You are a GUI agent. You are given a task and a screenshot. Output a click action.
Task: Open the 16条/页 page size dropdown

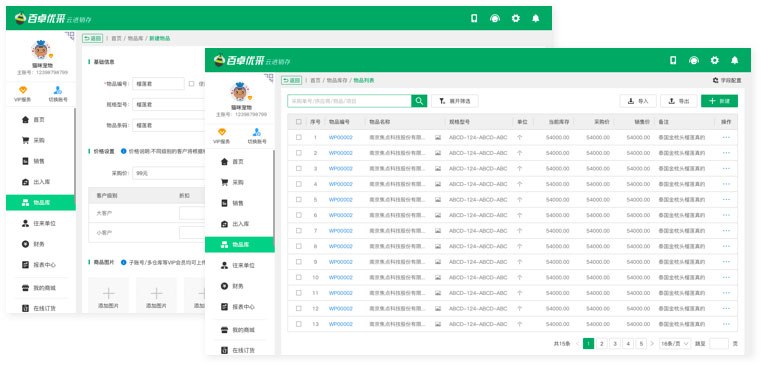click(675, 344)
